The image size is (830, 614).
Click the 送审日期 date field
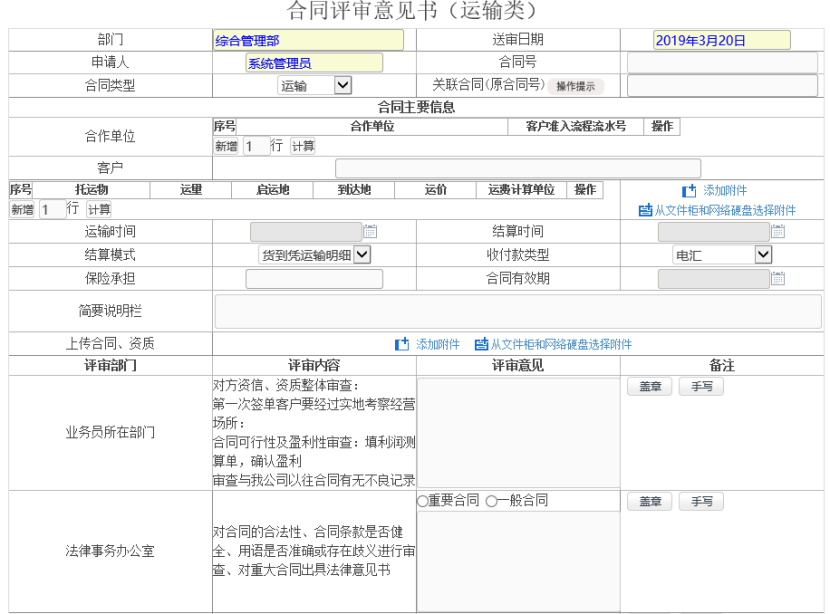tap(721, 41)
